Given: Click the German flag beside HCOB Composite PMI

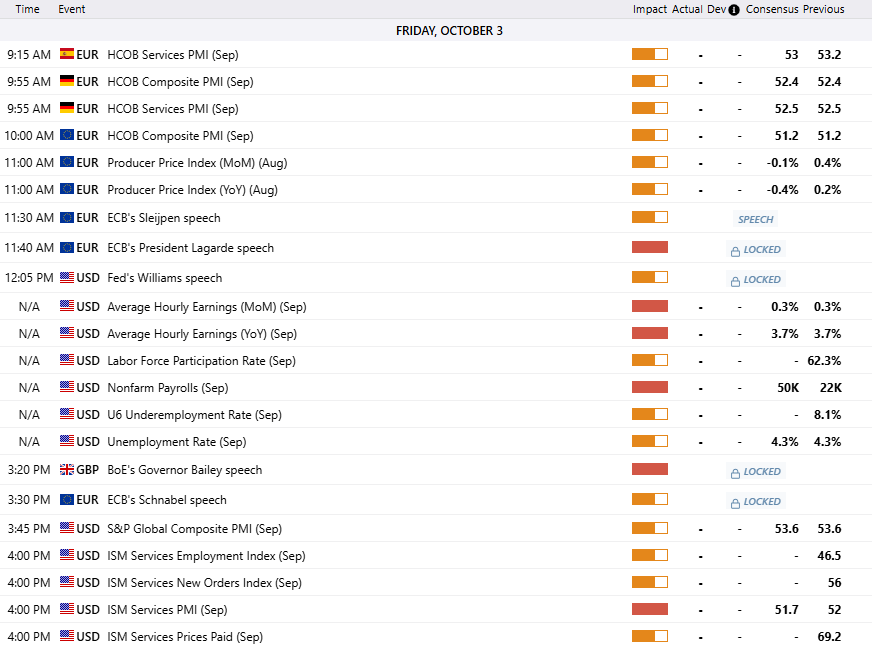Looking at the screenshot, I should pos(67,82).
